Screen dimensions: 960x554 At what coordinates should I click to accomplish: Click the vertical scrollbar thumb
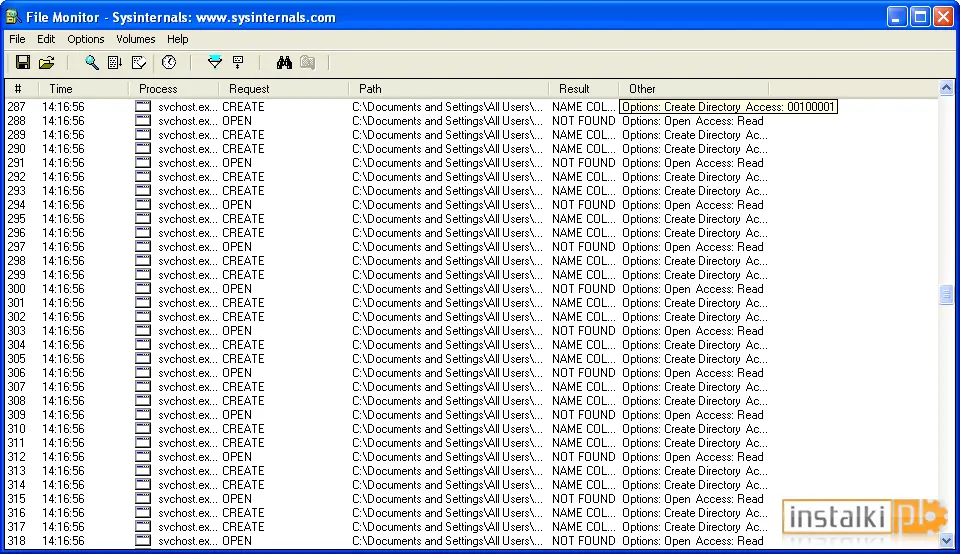coord(946,294)
